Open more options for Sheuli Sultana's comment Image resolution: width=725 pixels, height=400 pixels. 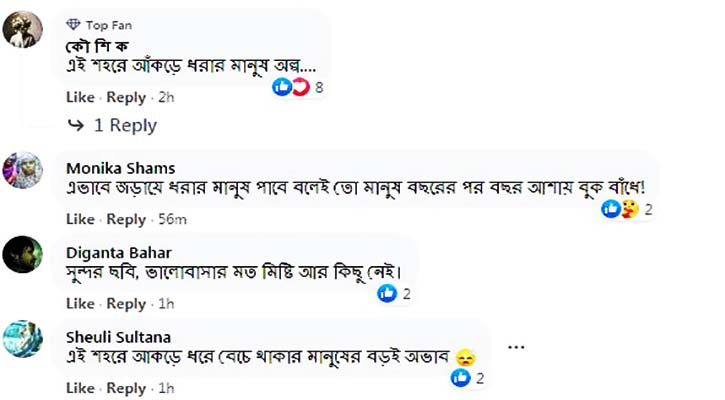point(516,347)
